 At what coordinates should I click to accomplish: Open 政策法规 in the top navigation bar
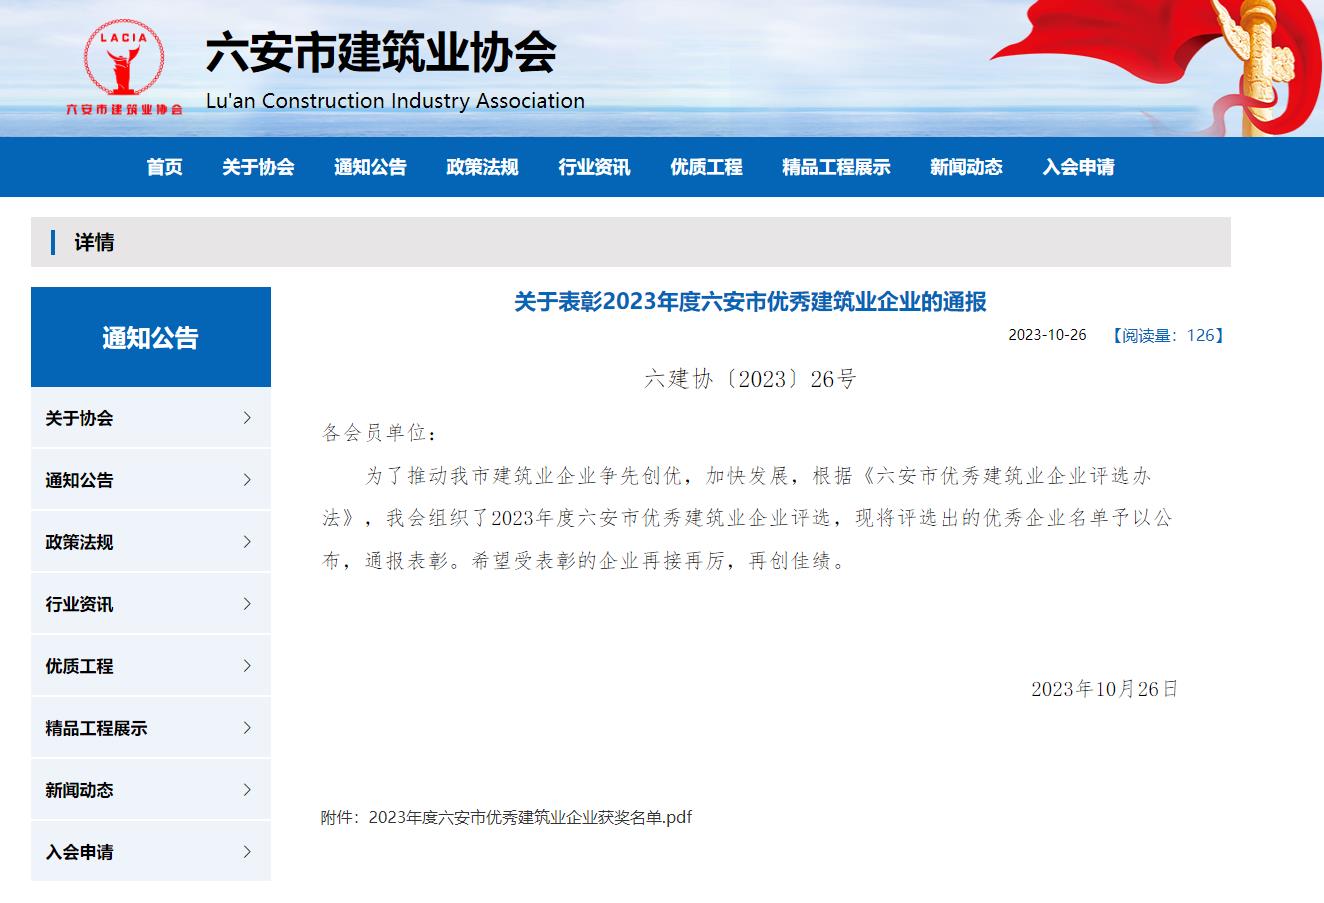482,167
